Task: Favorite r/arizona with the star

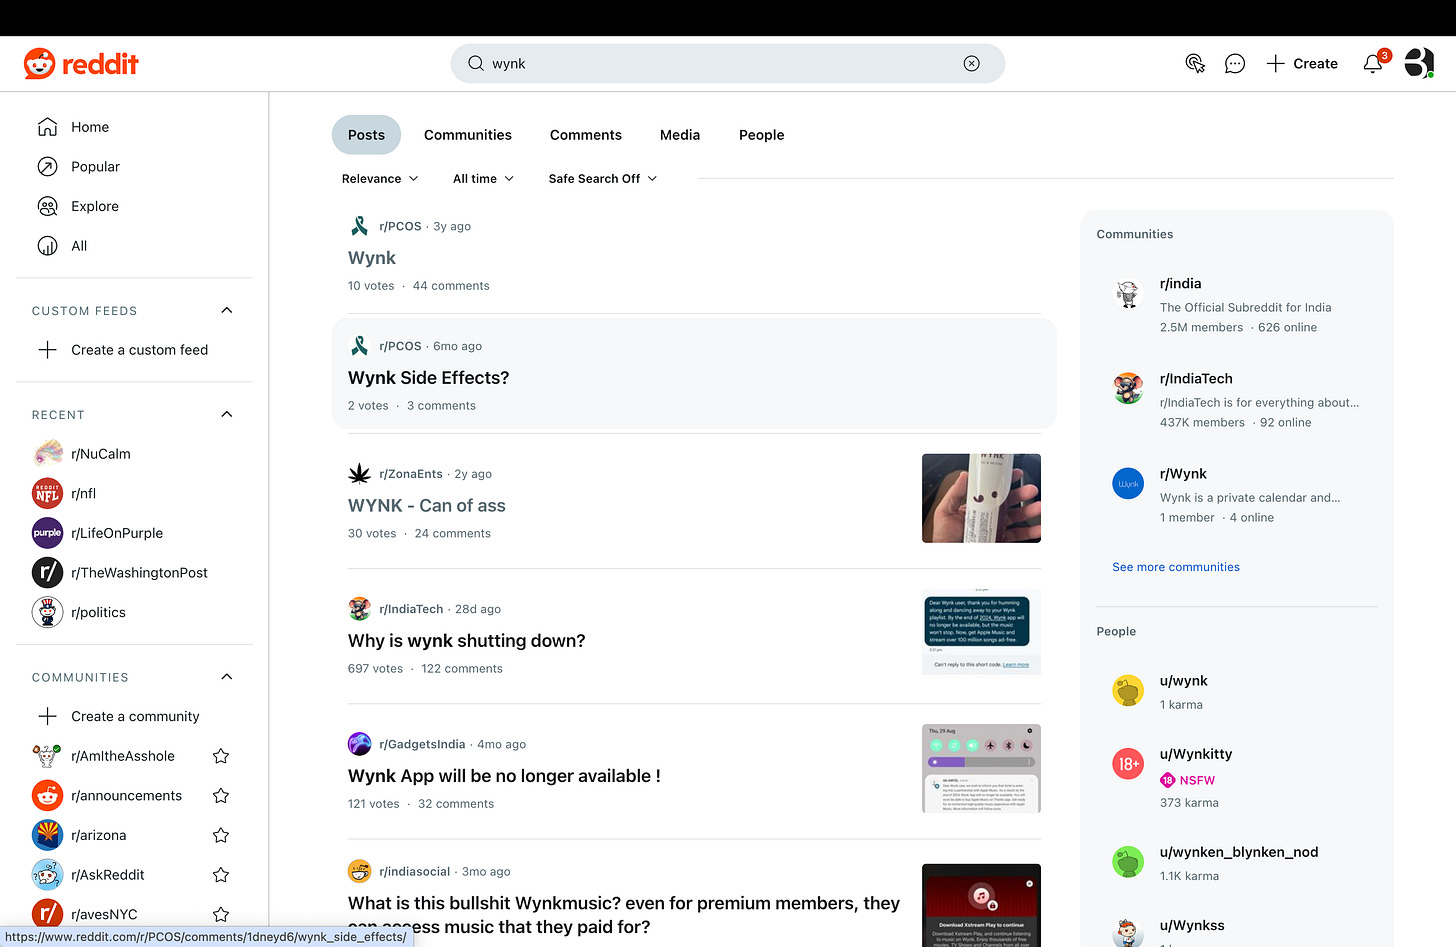Action: click(221, 835)
